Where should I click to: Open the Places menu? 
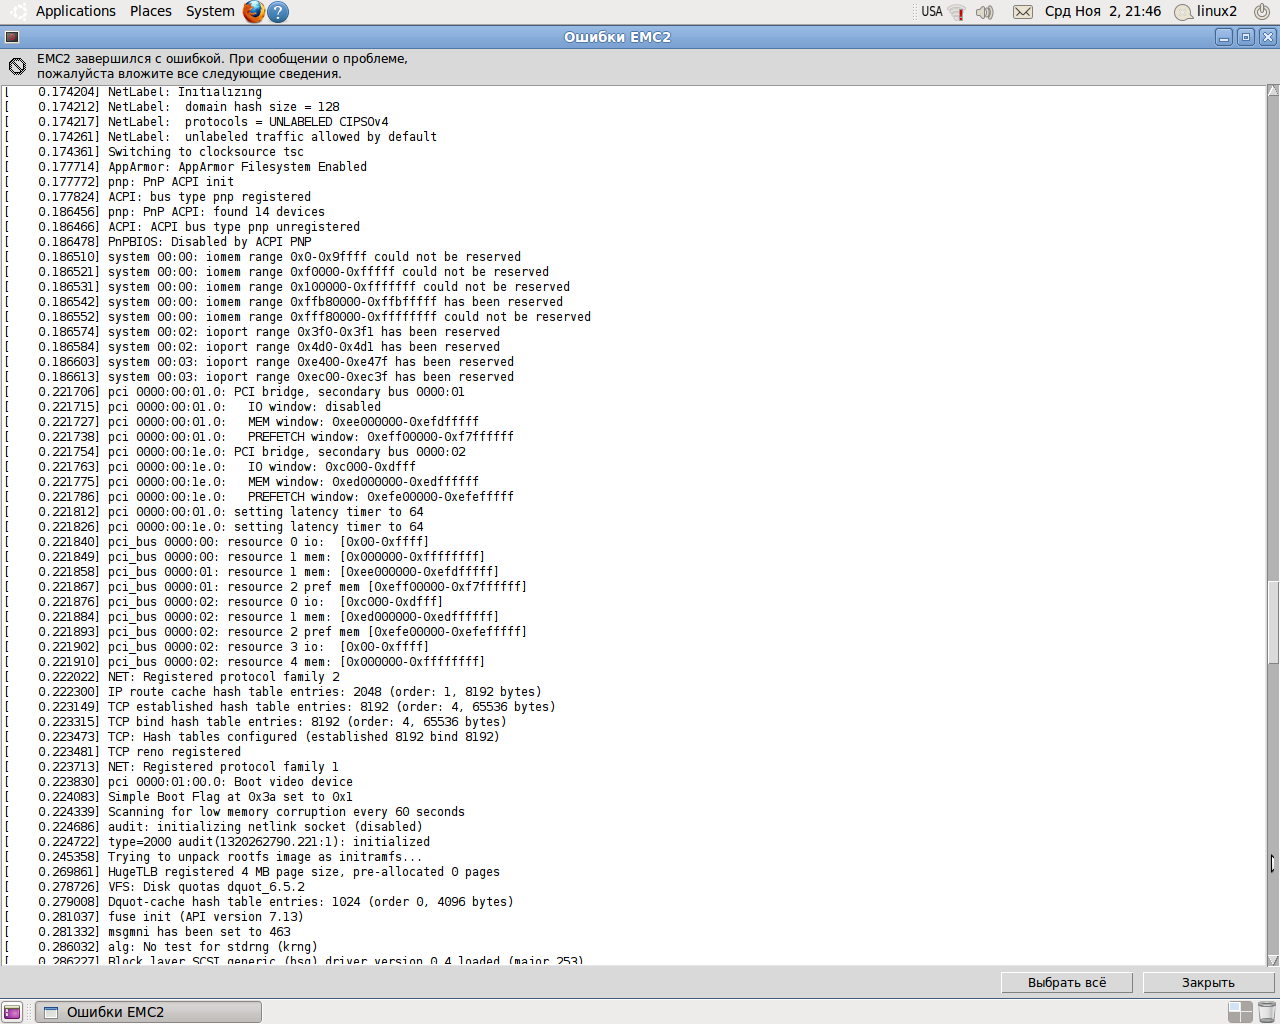click(151, 11)
